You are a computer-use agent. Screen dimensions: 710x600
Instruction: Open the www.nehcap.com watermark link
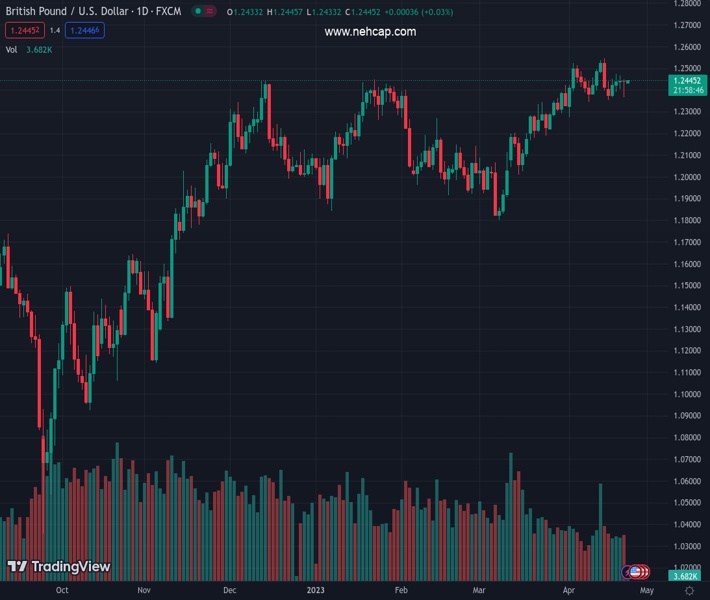tap(370, 32)
